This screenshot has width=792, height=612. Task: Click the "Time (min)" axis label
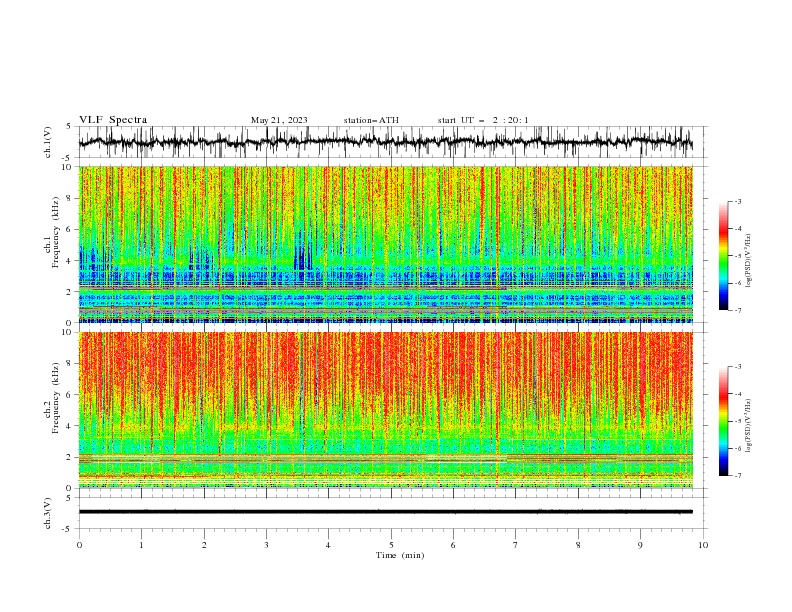click(400, 555)
